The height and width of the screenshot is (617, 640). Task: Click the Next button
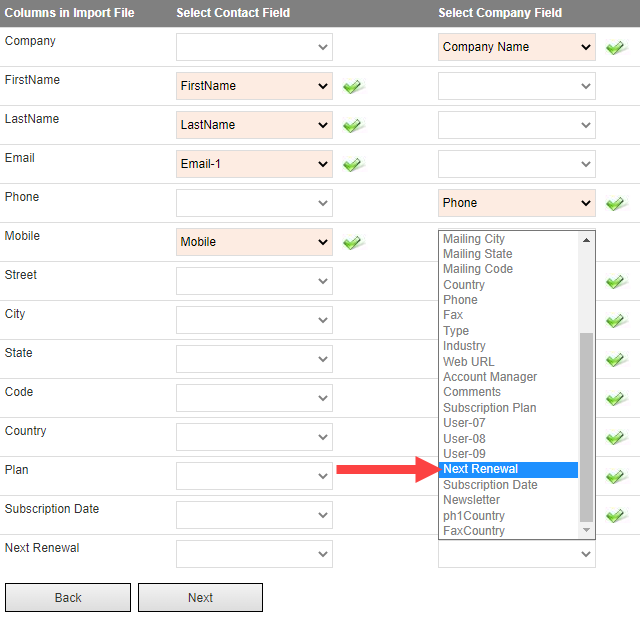click(x=200, y=597)
